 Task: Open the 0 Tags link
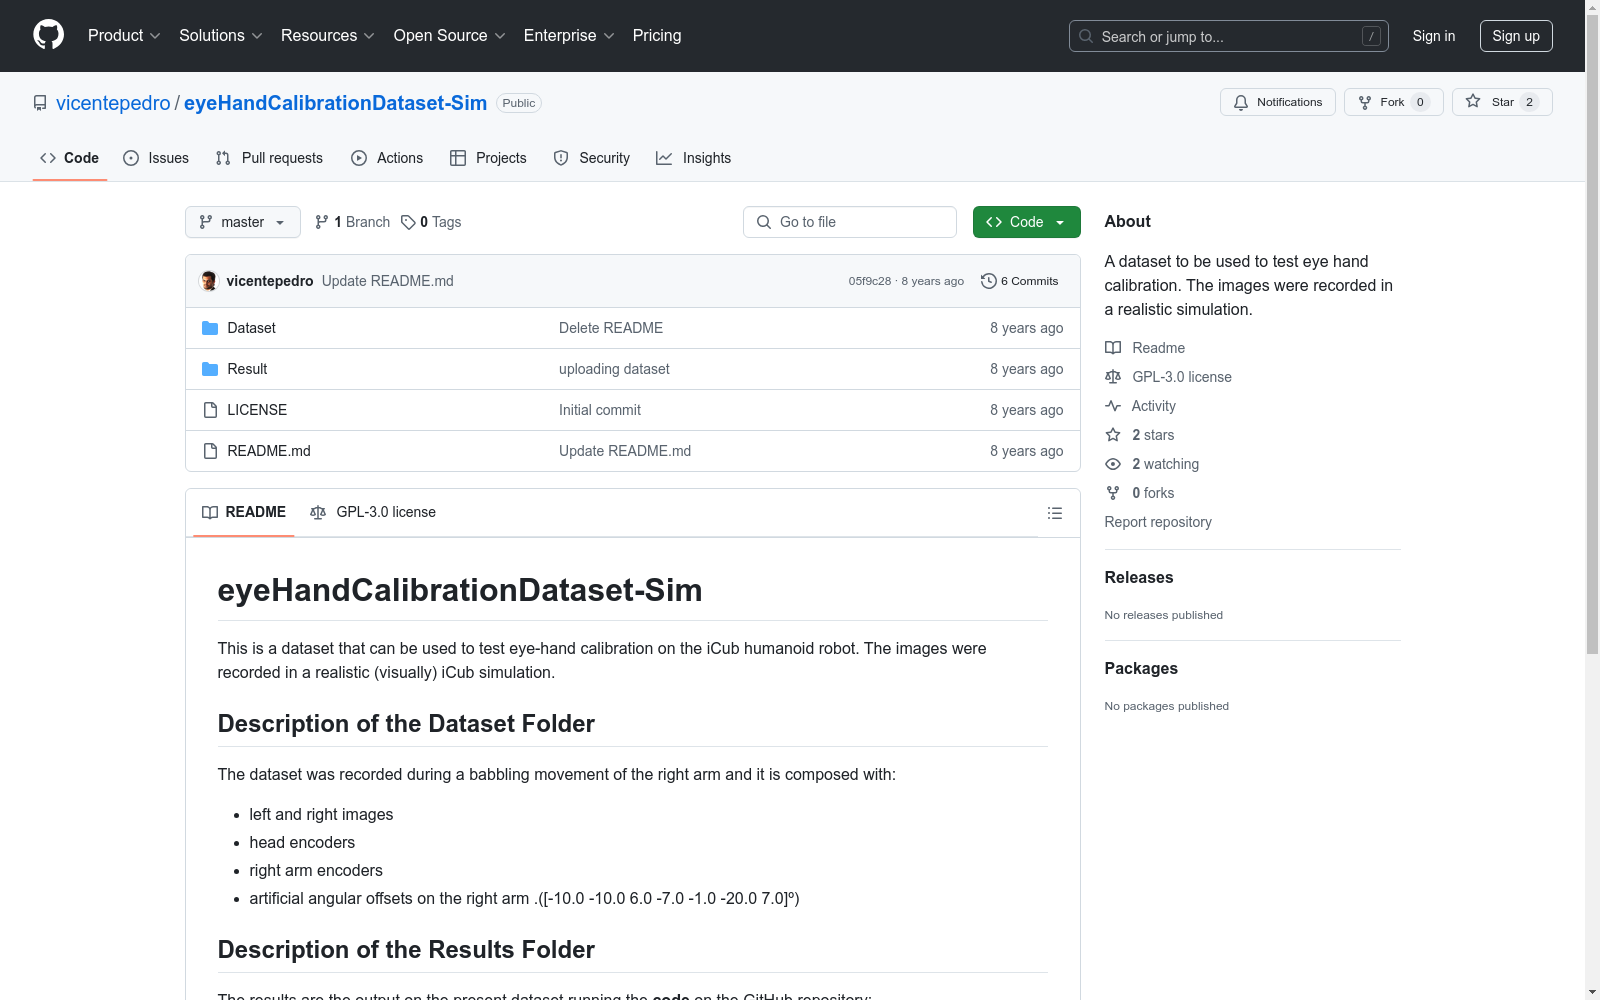tap(431, 222)
